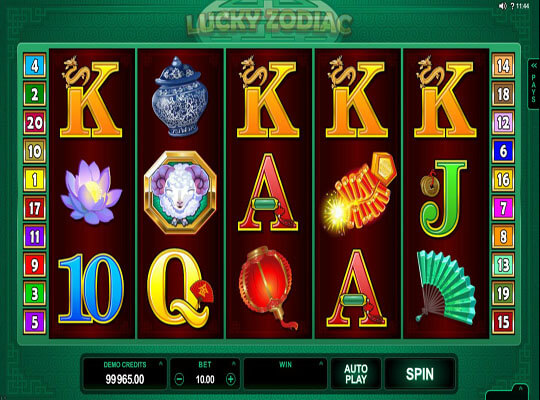Mute the game sound speaker icon
This screenshot has height=400, width=540.
pyautogui.click(x=502, y=6)
